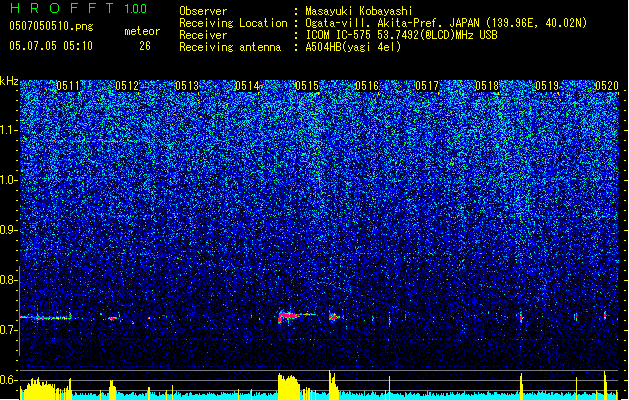Click the A504HB(yagi 4el) antenna text
Viewport: 629px width, 400px height.
[353, 47]
